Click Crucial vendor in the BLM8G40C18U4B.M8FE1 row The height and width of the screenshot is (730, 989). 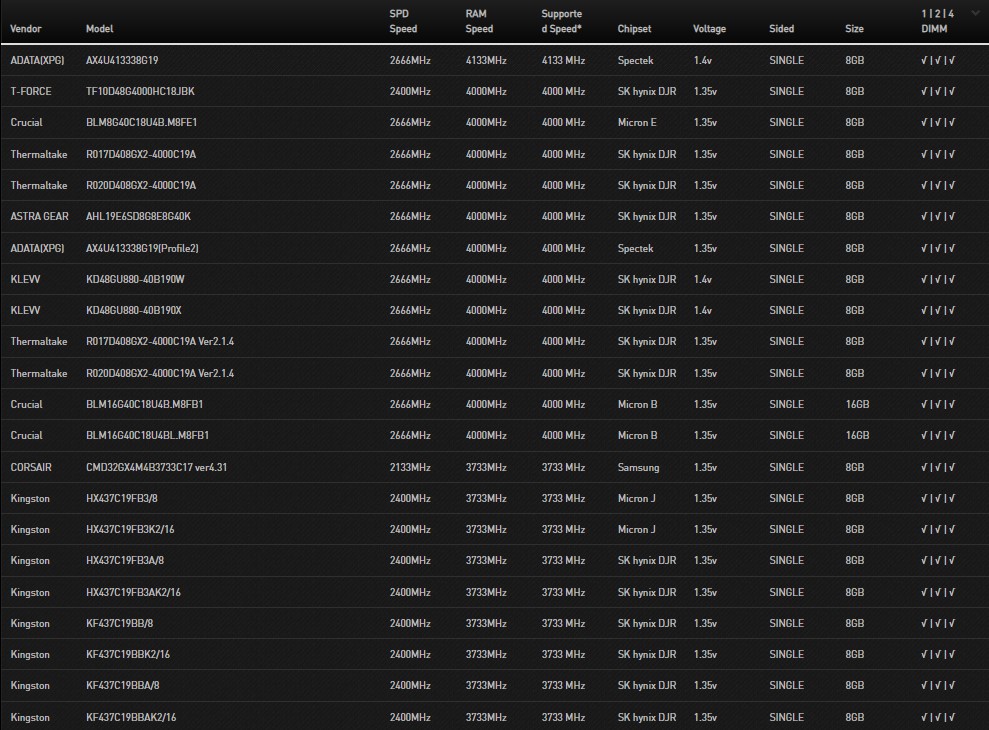(x=26, y=122)
